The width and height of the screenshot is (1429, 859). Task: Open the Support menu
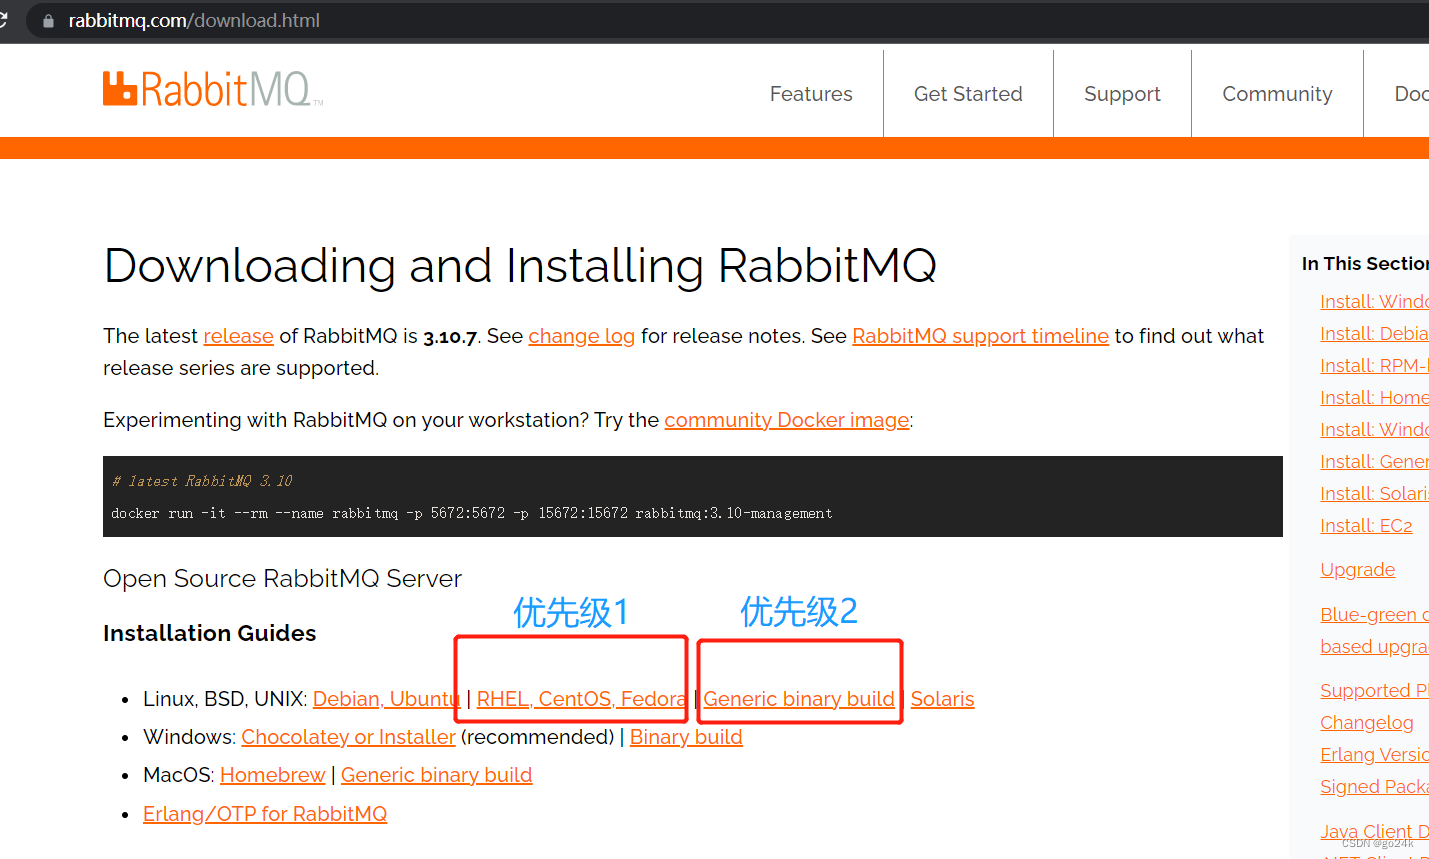tap(1122, 94)
